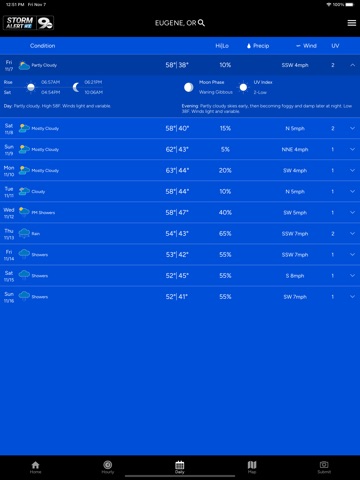Tap the Tue 11/11 cloudy icon
The image size is (360, 480).
coord(24,191)
